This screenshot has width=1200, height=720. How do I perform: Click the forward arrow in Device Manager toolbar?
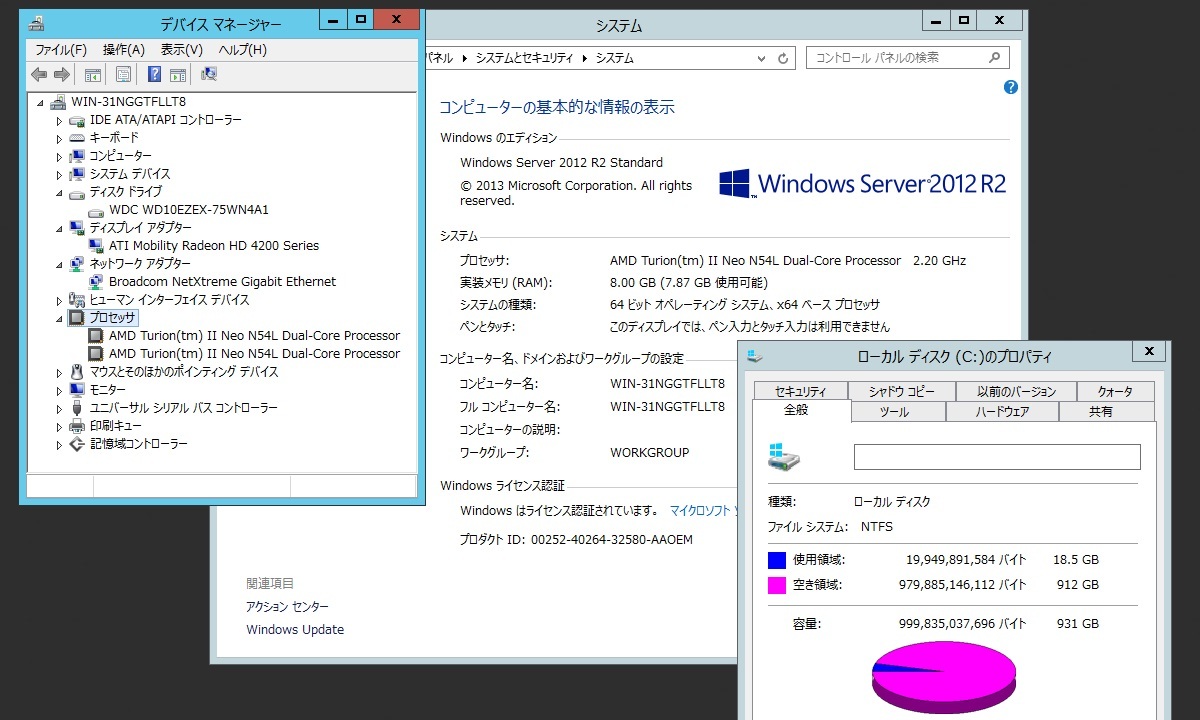pos(62,74)
